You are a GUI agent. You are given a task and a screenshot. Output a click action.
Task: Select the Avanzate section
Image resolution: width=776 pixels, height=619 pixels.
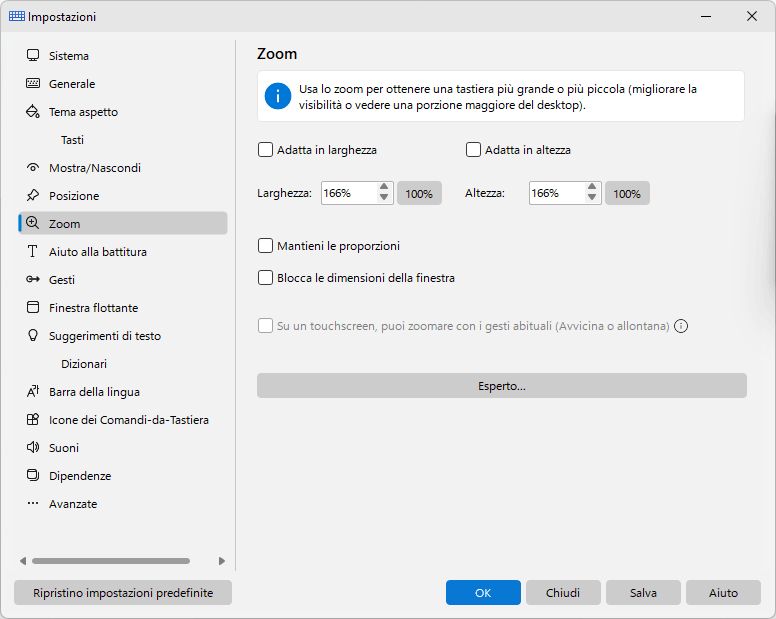point(123,504)
